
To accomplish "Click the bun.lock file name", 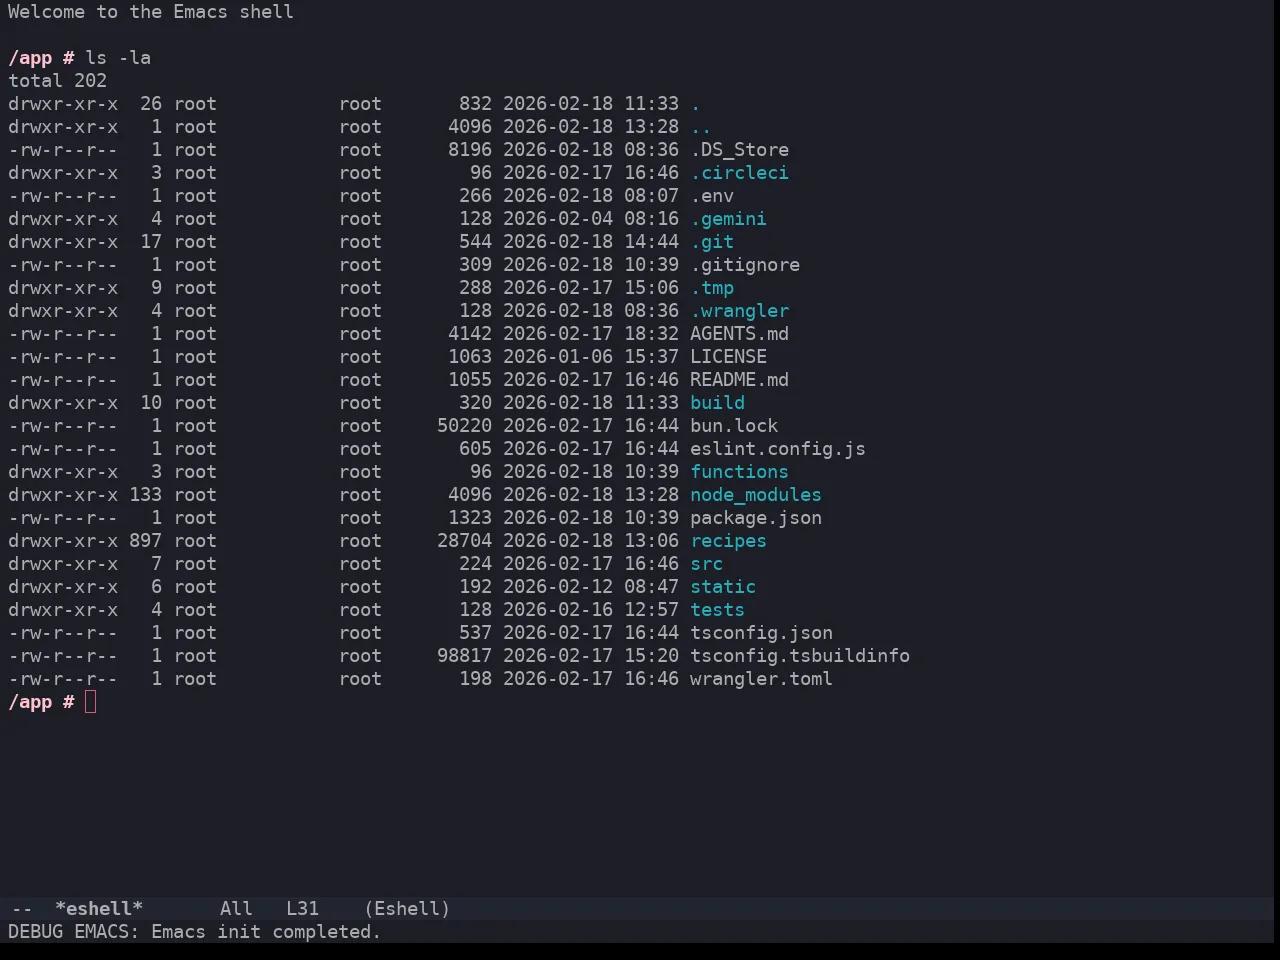I will pyautogui.click(x=734, y=426).
